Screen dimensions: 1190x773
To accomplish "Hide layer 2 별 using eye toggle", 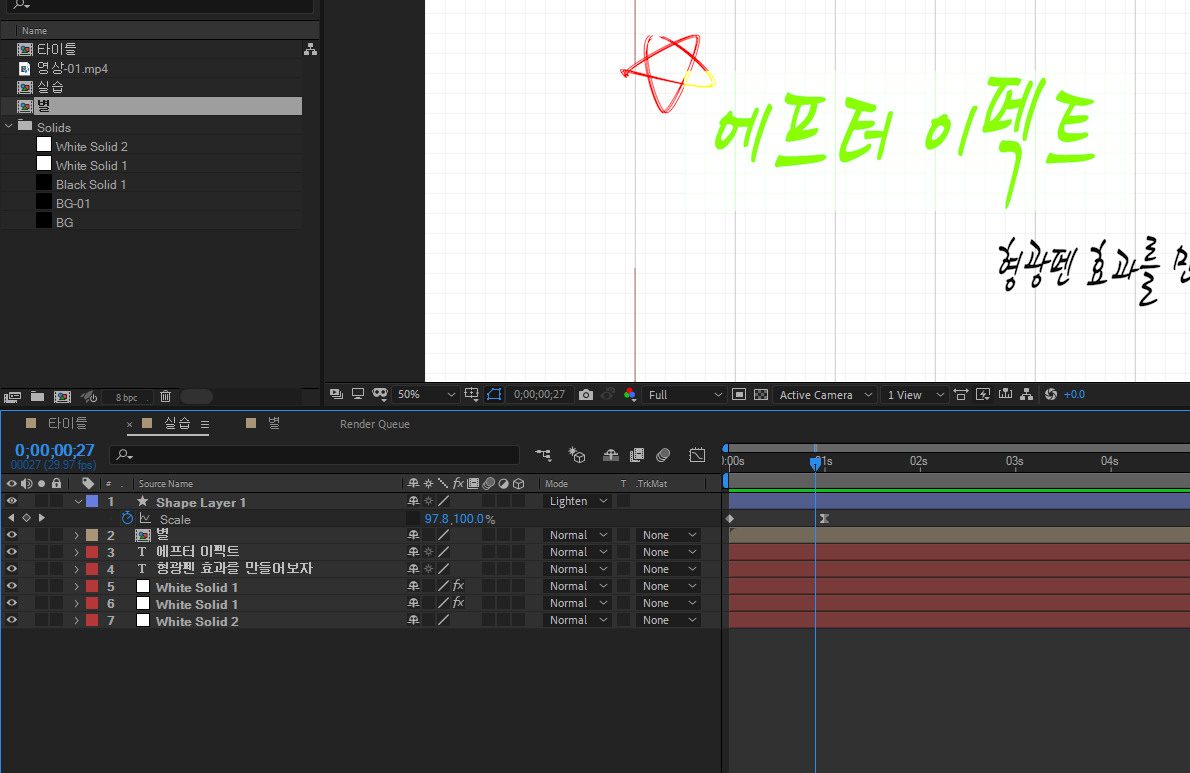I will click(11, 535).
